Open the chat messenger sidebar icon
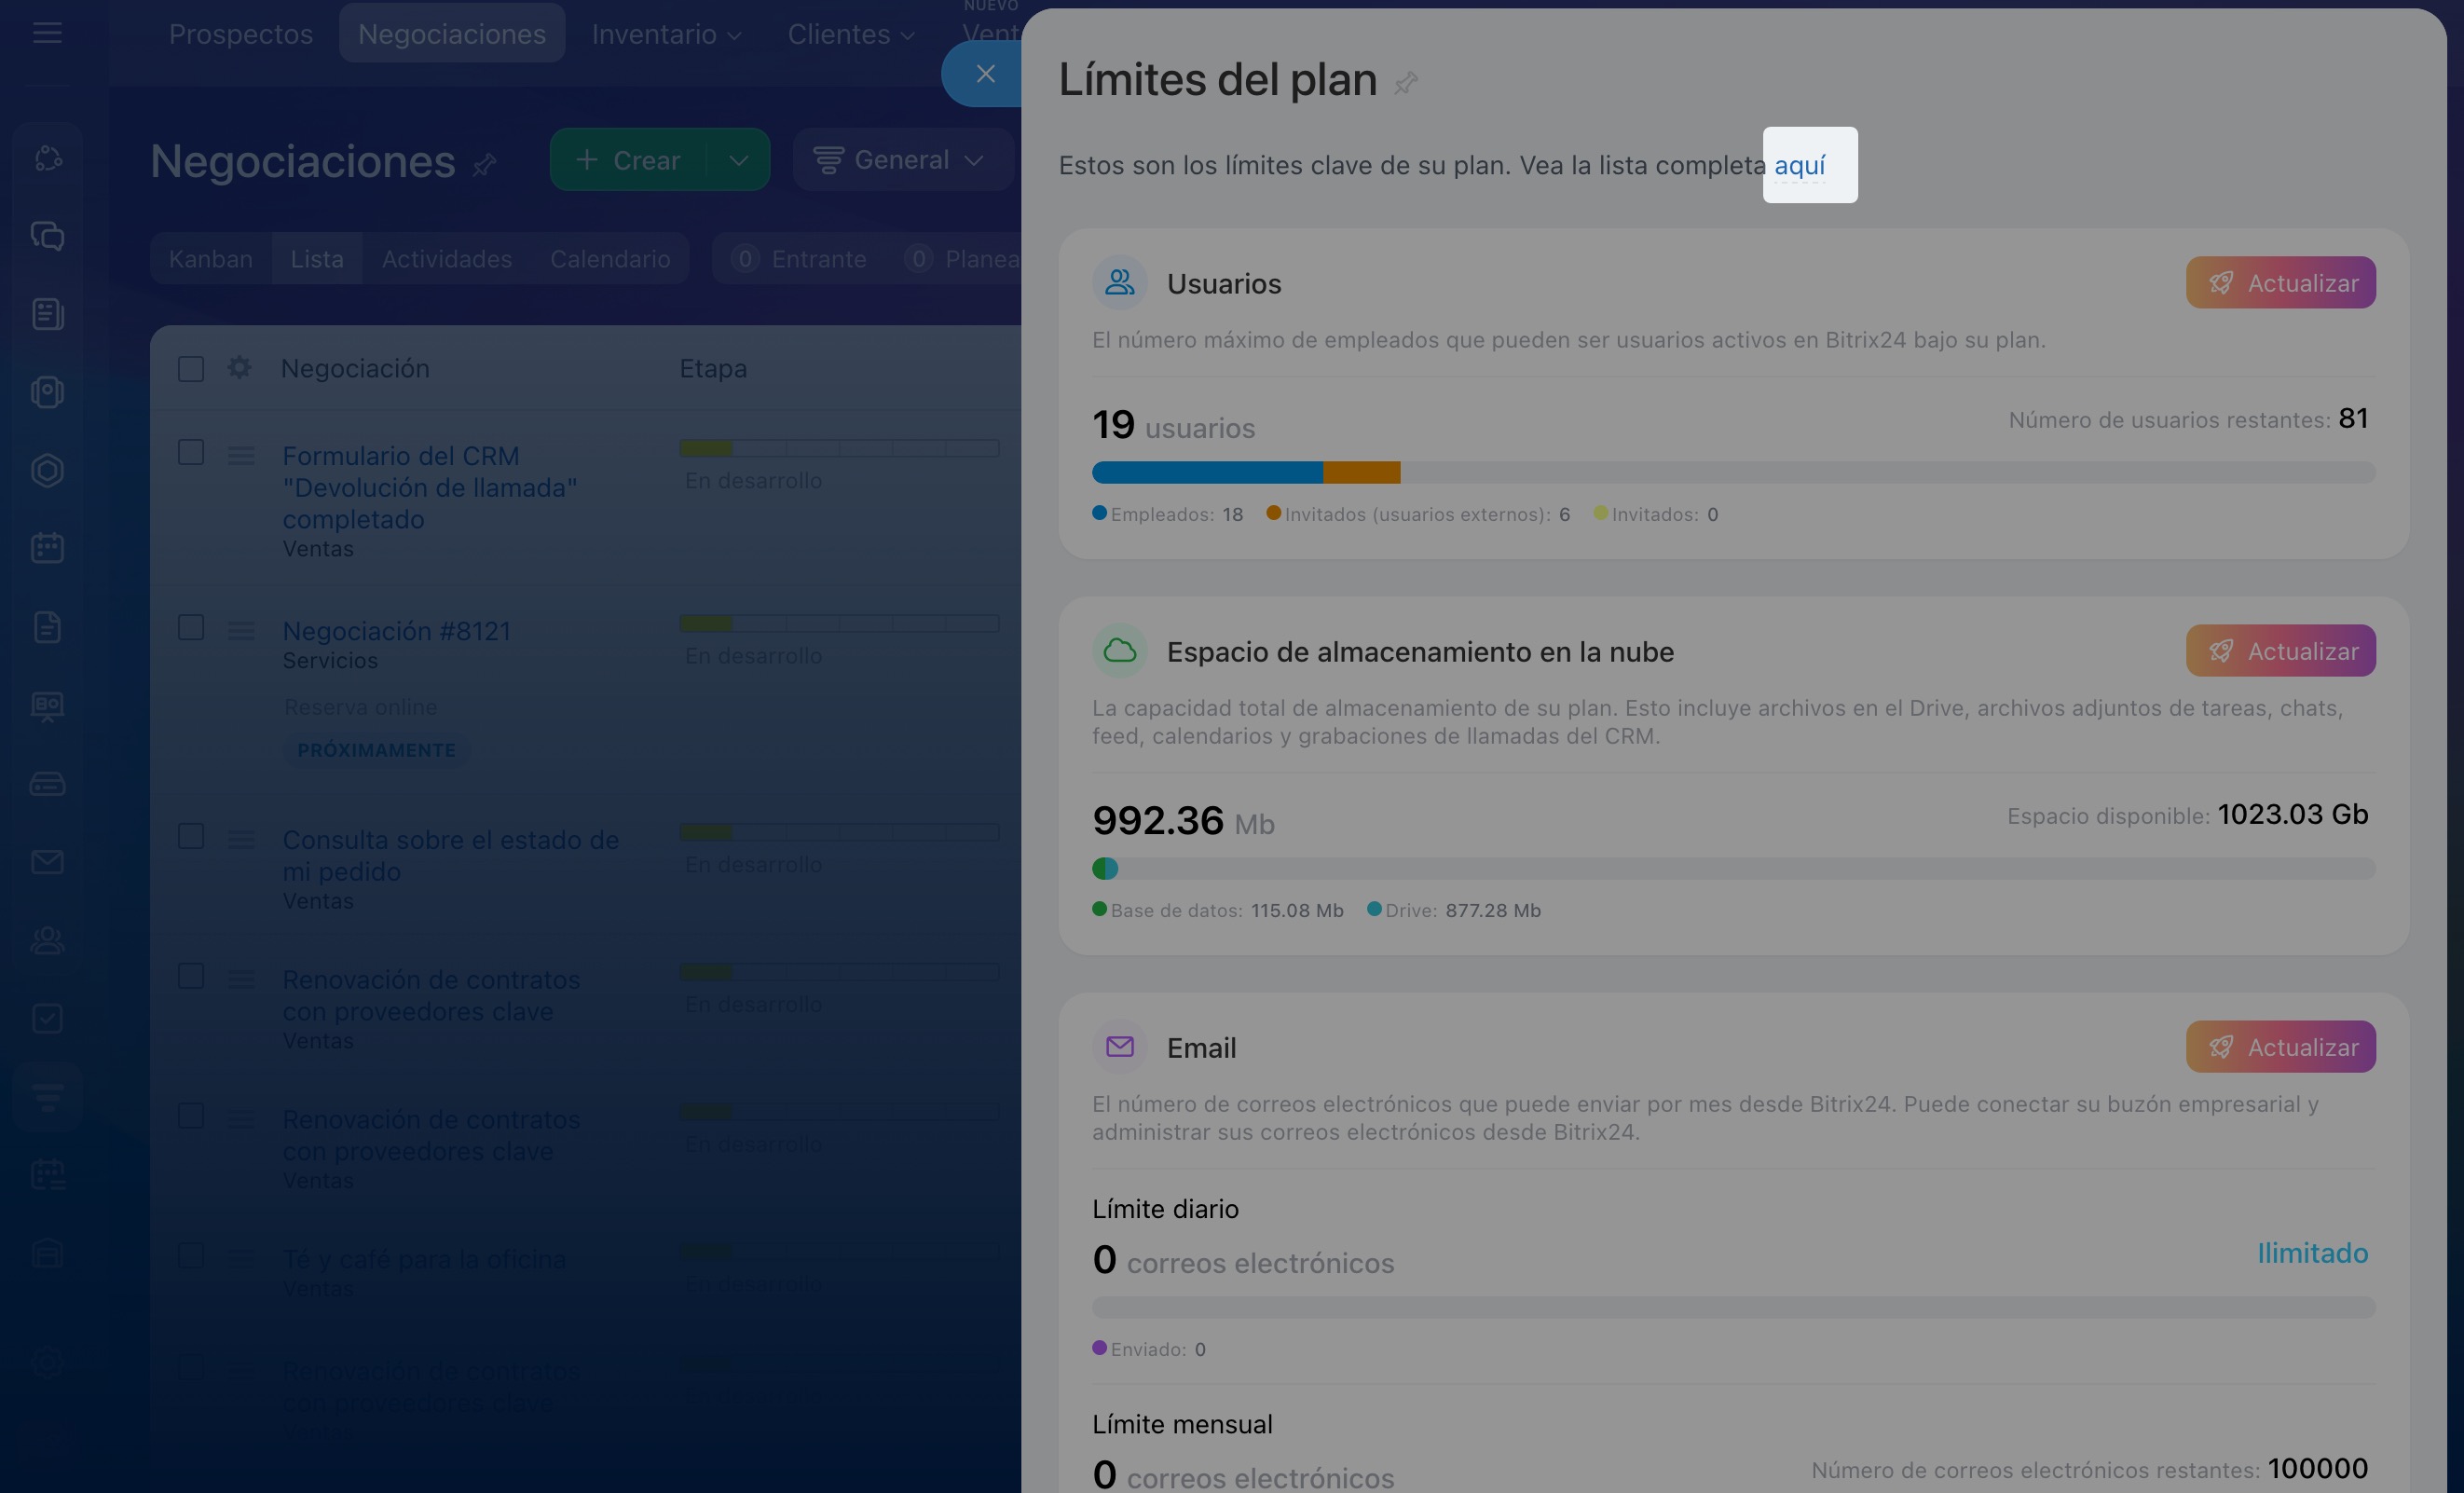The height and width of the screenshot is (1493, 2464). (47, 236)
